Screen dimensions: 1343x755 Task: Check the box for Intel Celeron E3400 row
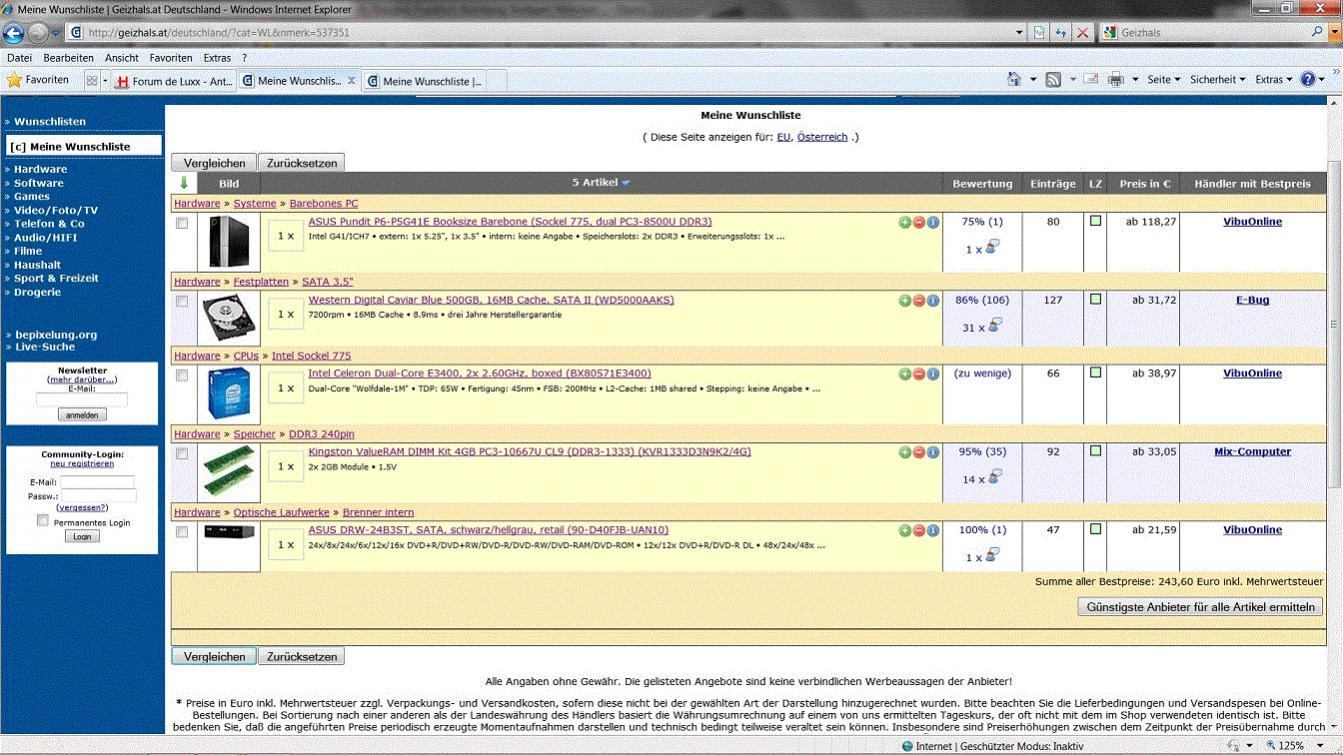(182, 376)
